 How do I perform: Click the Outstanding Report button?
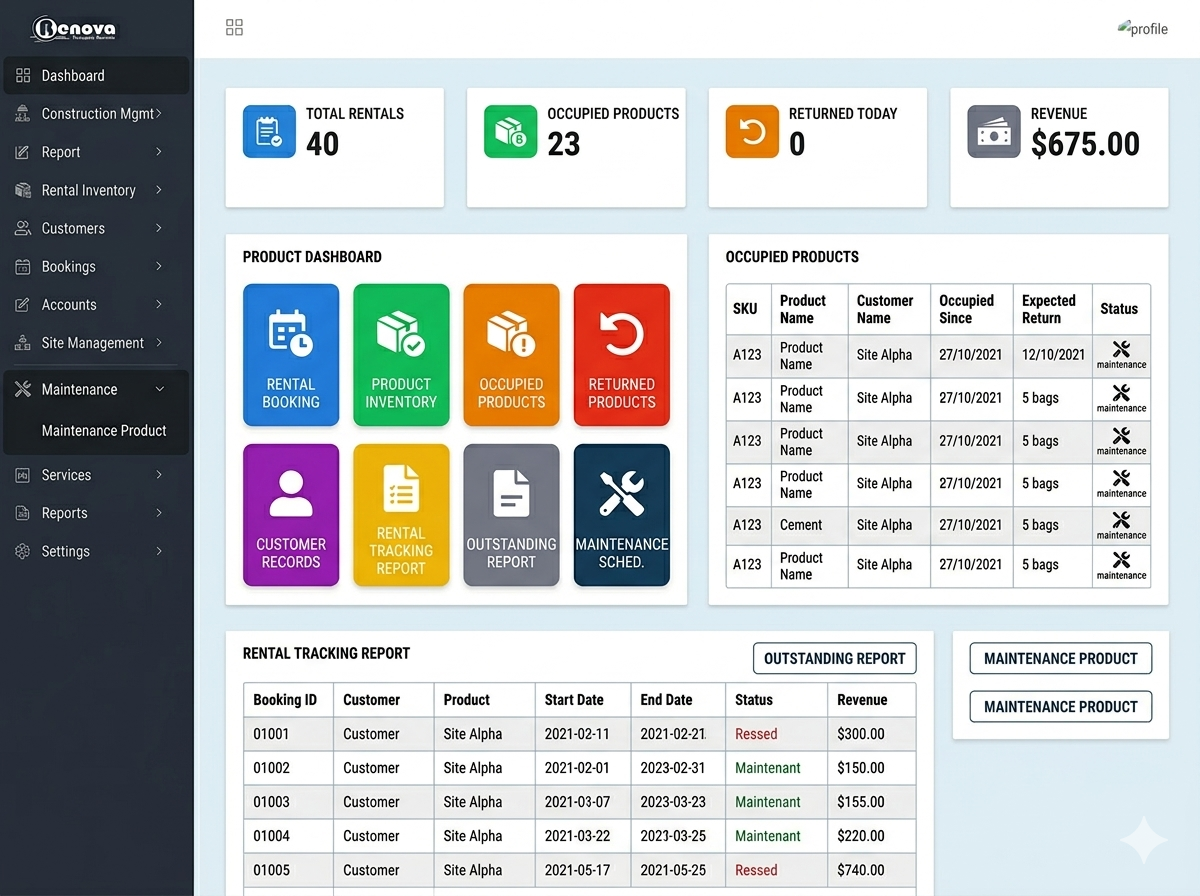click(x=834, y=659)
